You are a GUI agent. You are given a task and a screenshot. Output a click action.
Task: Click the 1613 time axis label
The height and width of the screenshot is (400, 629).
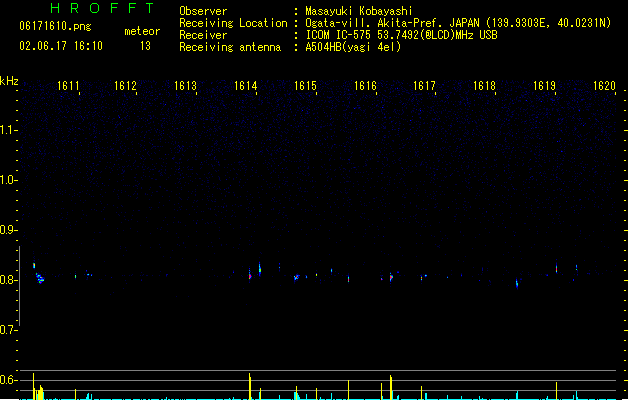[x=185, y=86]
